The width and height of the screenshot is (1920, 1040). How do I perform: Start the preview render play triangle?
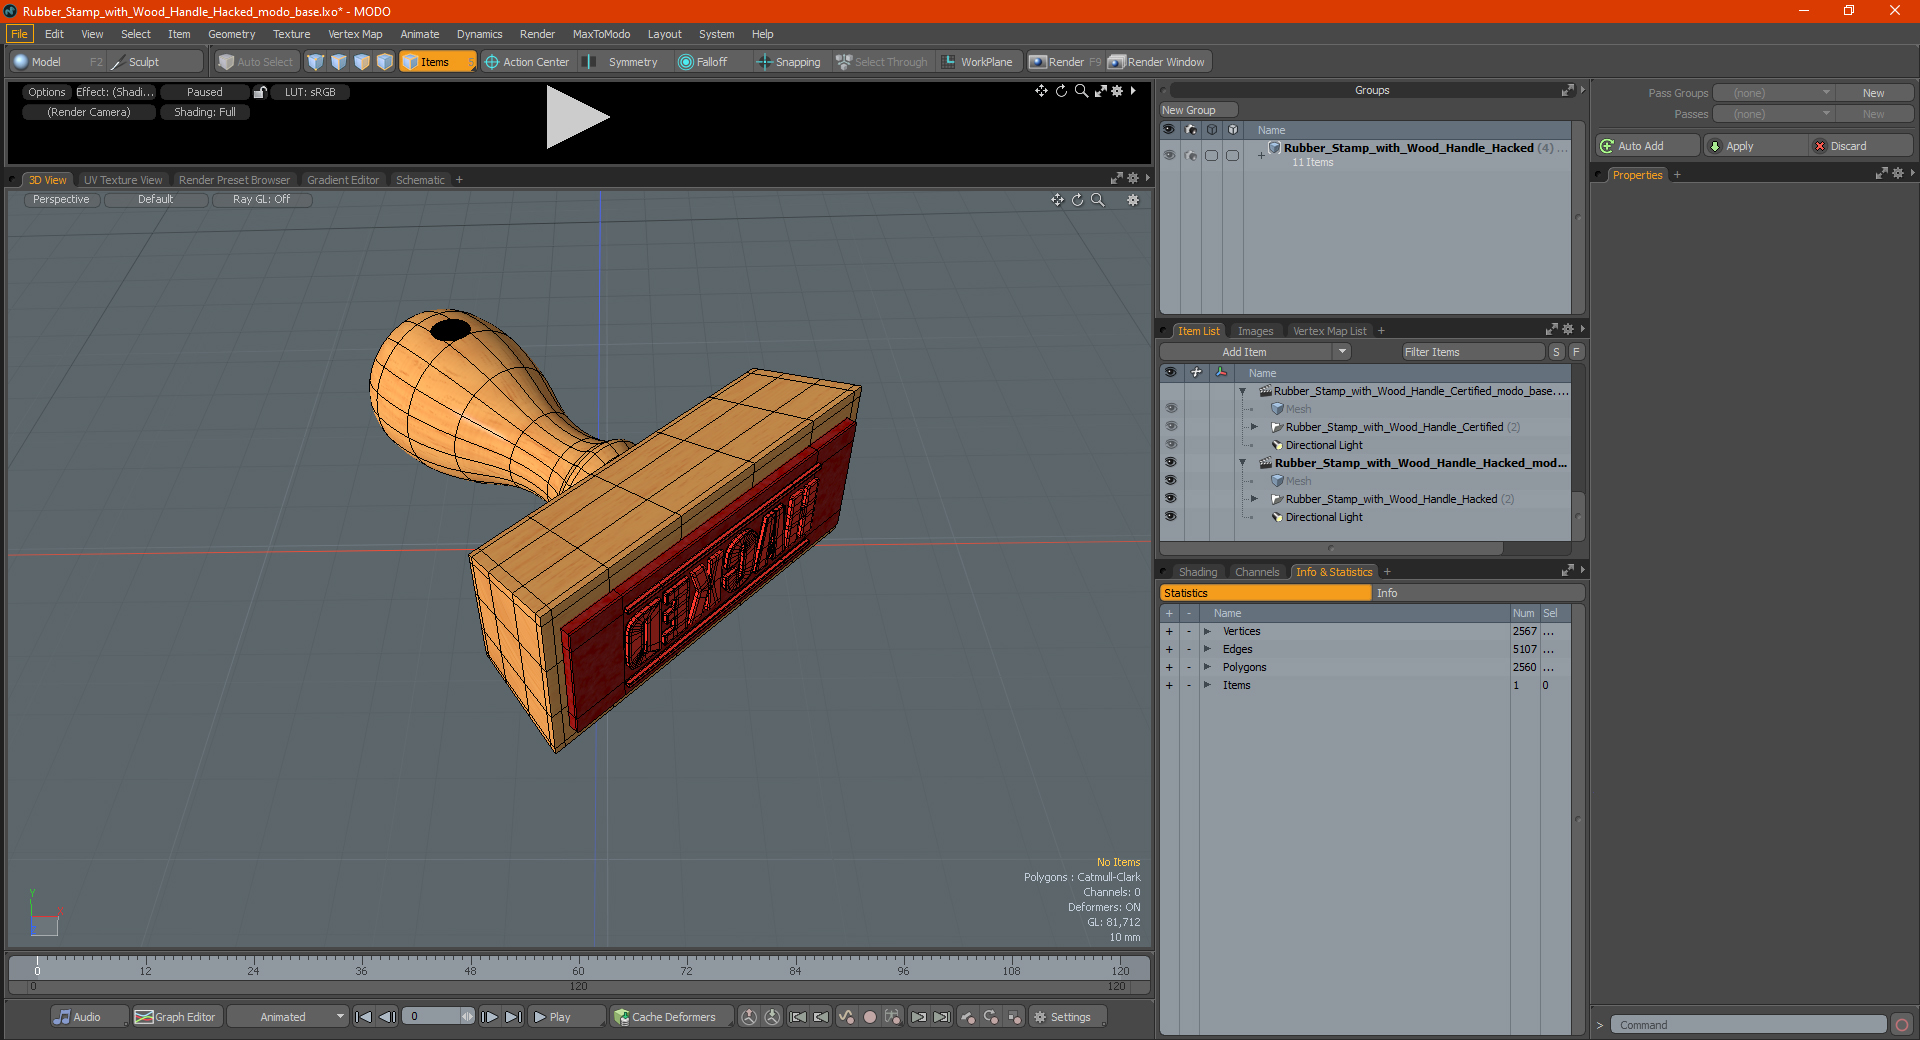[x=576, y=117]
